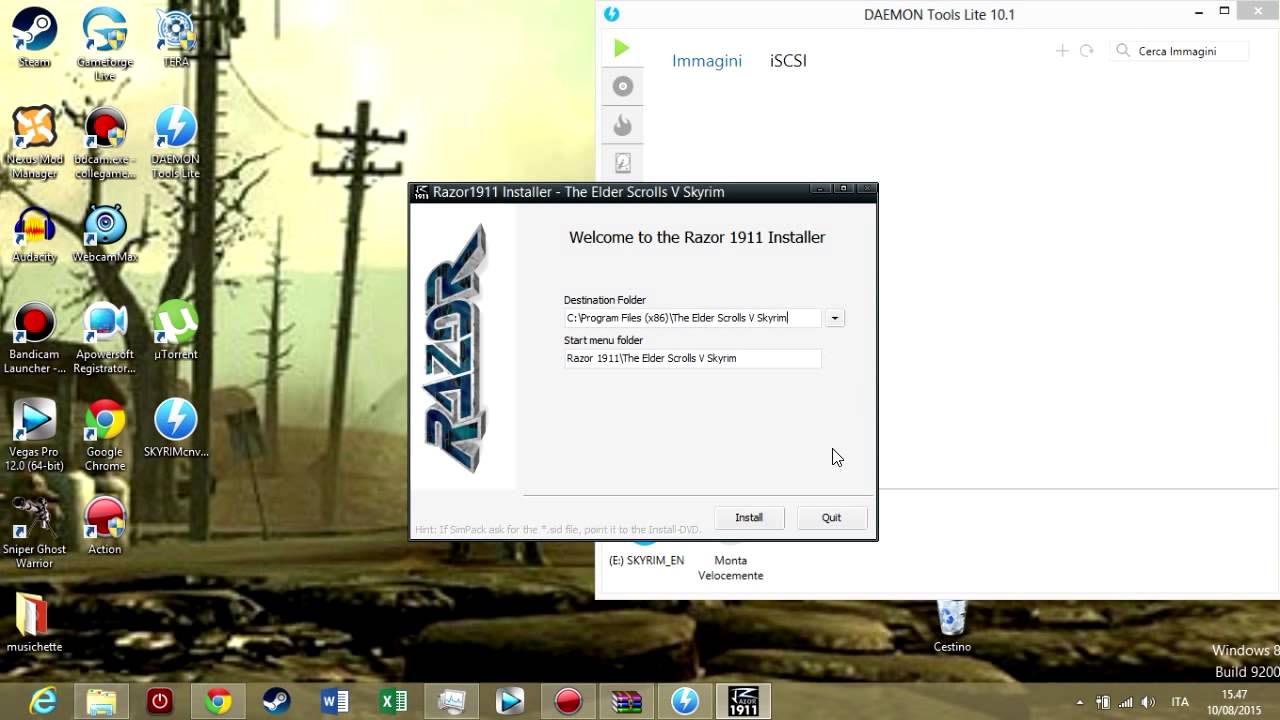
Task: Open the SKYRIMcnv desktop shortcut
Action: click(176, 429)
